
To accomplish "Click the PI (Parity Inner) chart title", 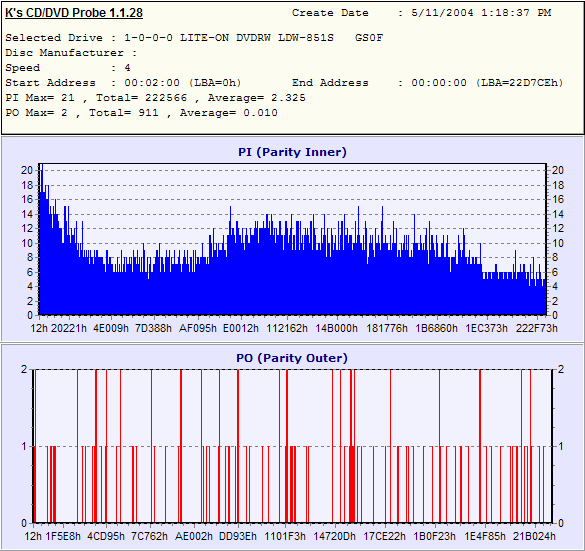I will click(x=292, y=152).
